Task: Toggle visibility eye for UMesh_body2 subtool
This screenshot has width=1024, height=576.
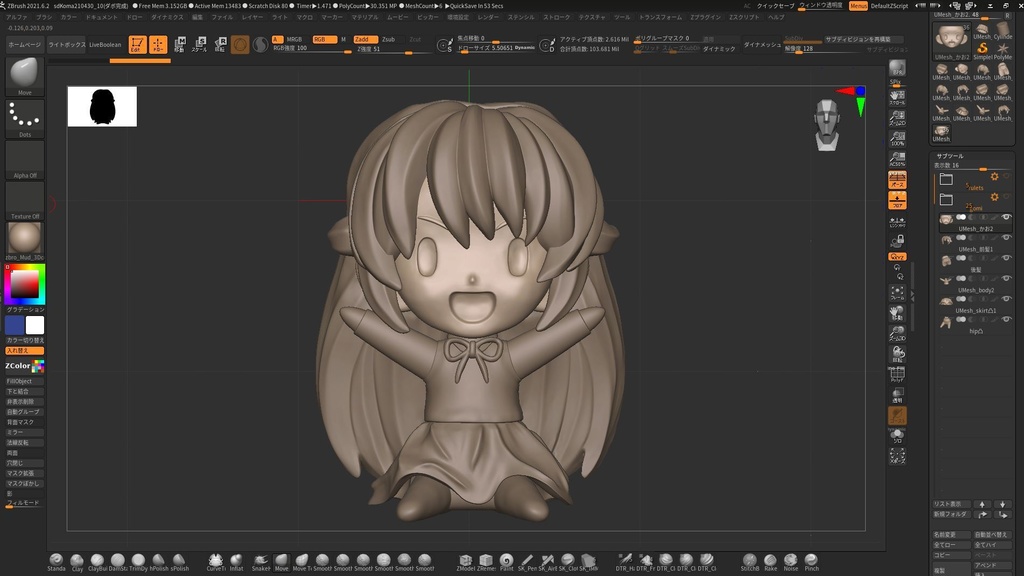Action: pos(1006,280)
